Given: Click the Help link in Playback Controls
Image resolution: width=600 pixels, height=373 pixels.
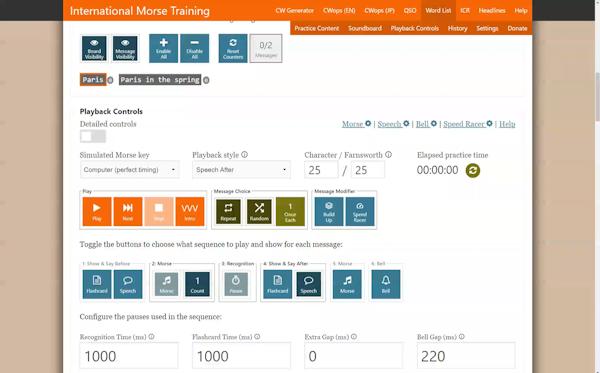Looking at the screenshot, I should pos(507,124).
